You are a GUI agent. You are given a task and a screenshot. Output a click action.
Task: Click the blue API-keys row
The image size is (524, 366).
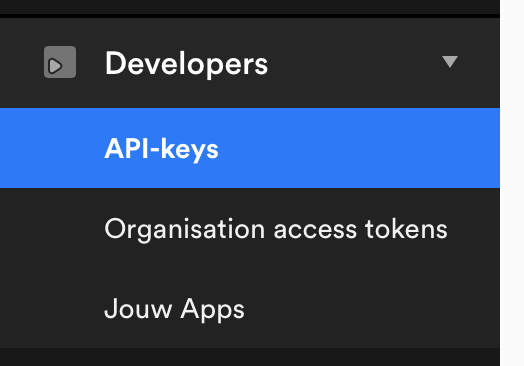250,148
